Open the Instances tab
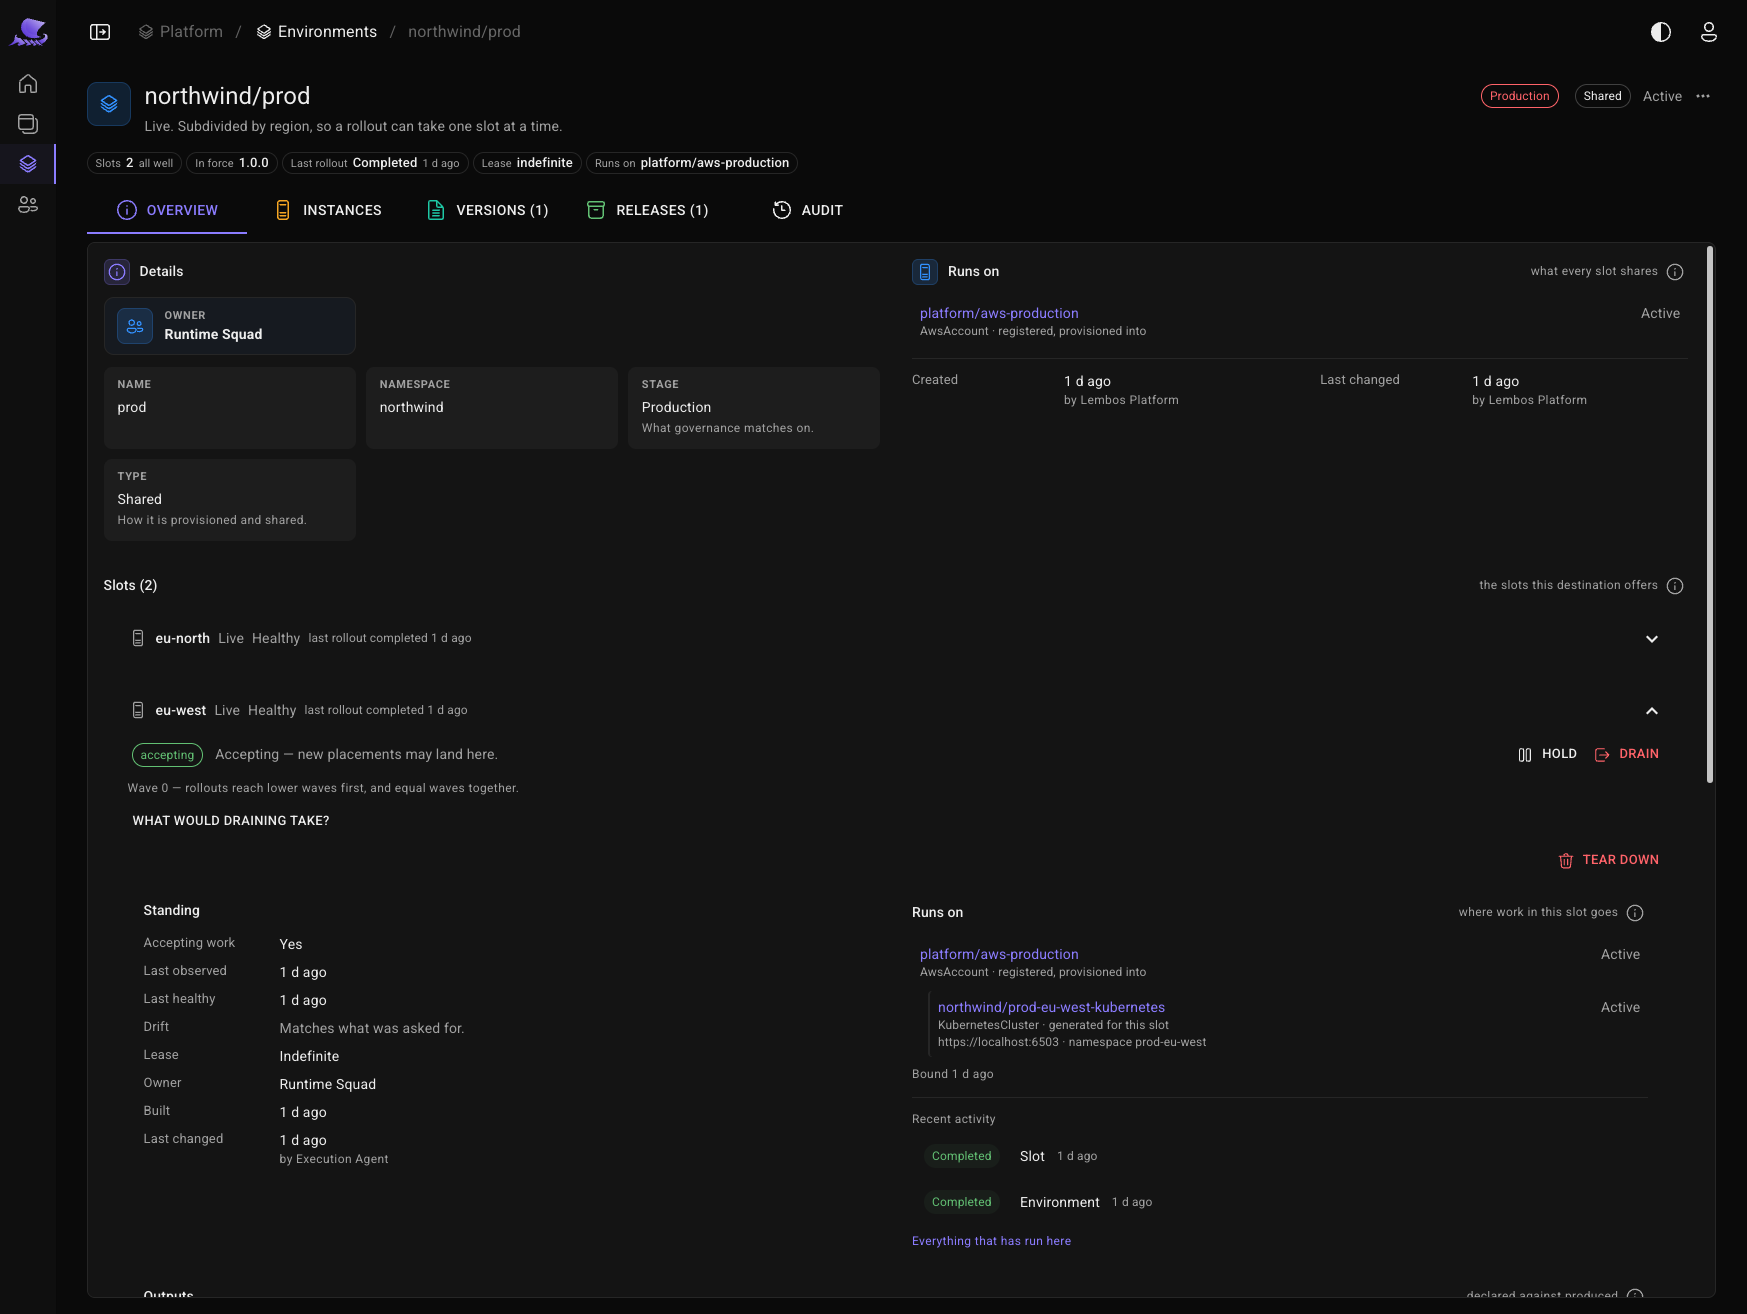 (328, 210)
